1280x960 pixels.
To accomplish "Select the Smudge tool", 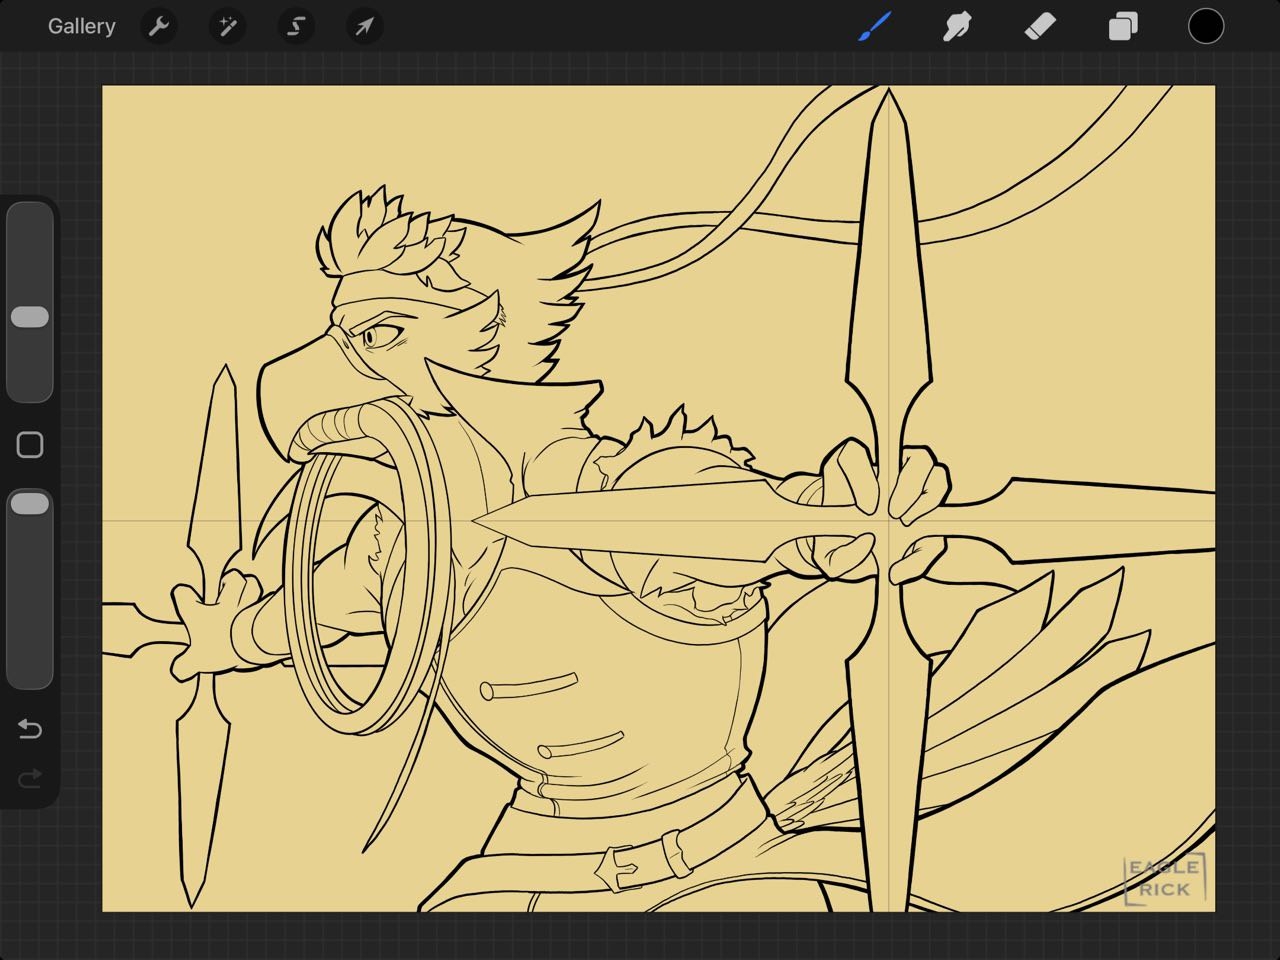I will [x=957, y=26].
